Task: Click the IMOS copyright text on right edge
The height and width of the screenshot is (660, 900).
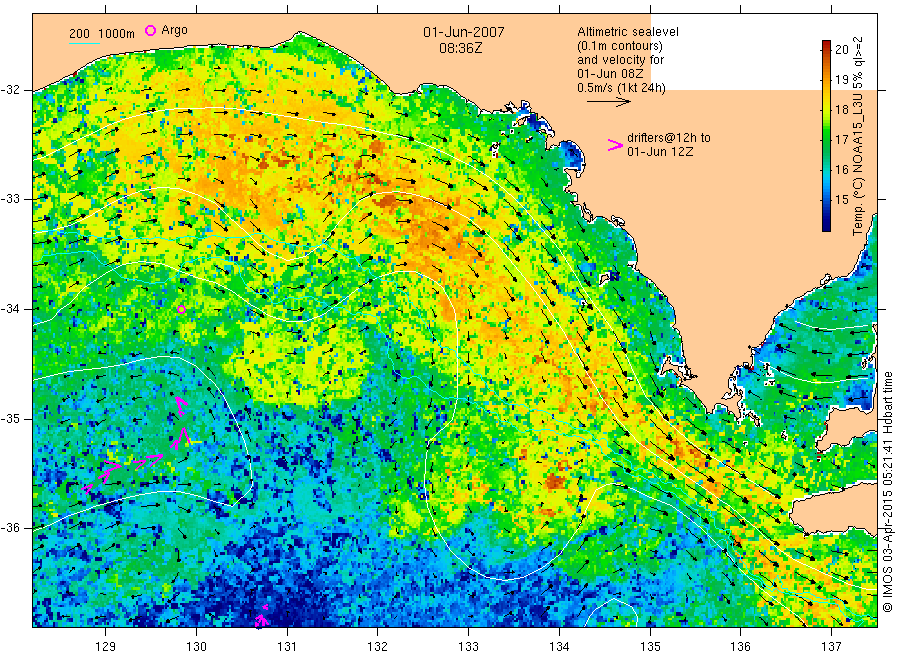Action: click(888, 492)
